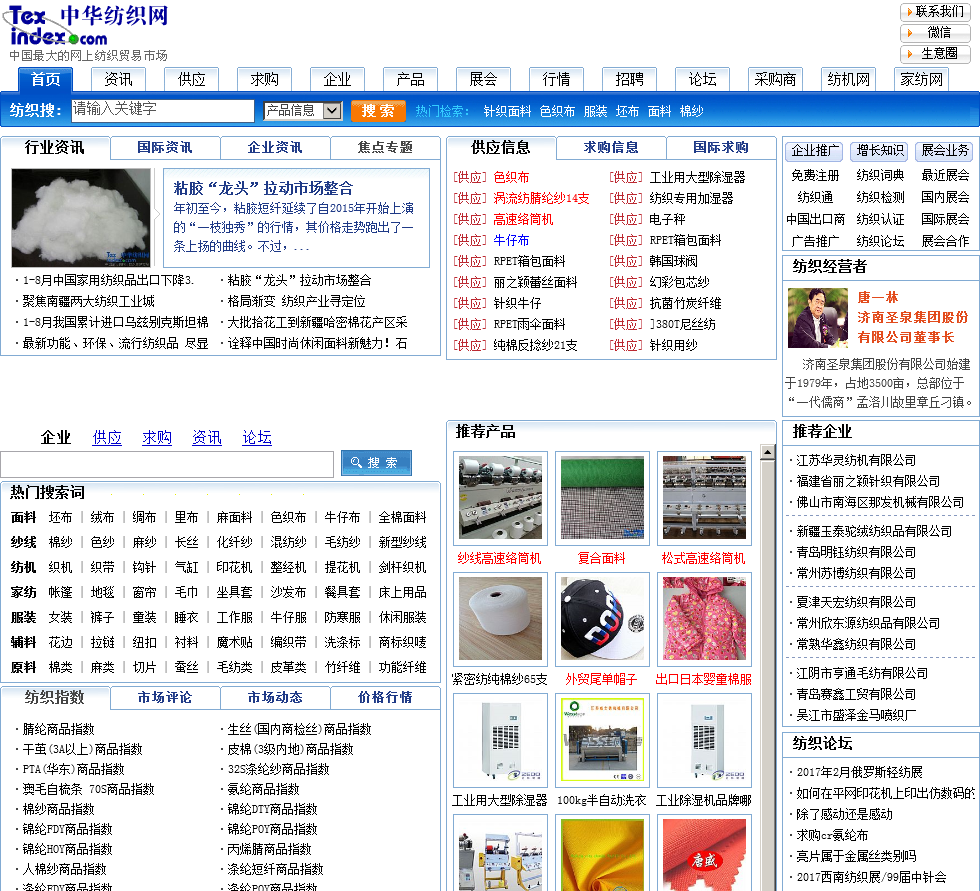The height and width of the screenshot is (891, 980).
Task: Open the 生意圈 button
Action: tap(936, 54)
